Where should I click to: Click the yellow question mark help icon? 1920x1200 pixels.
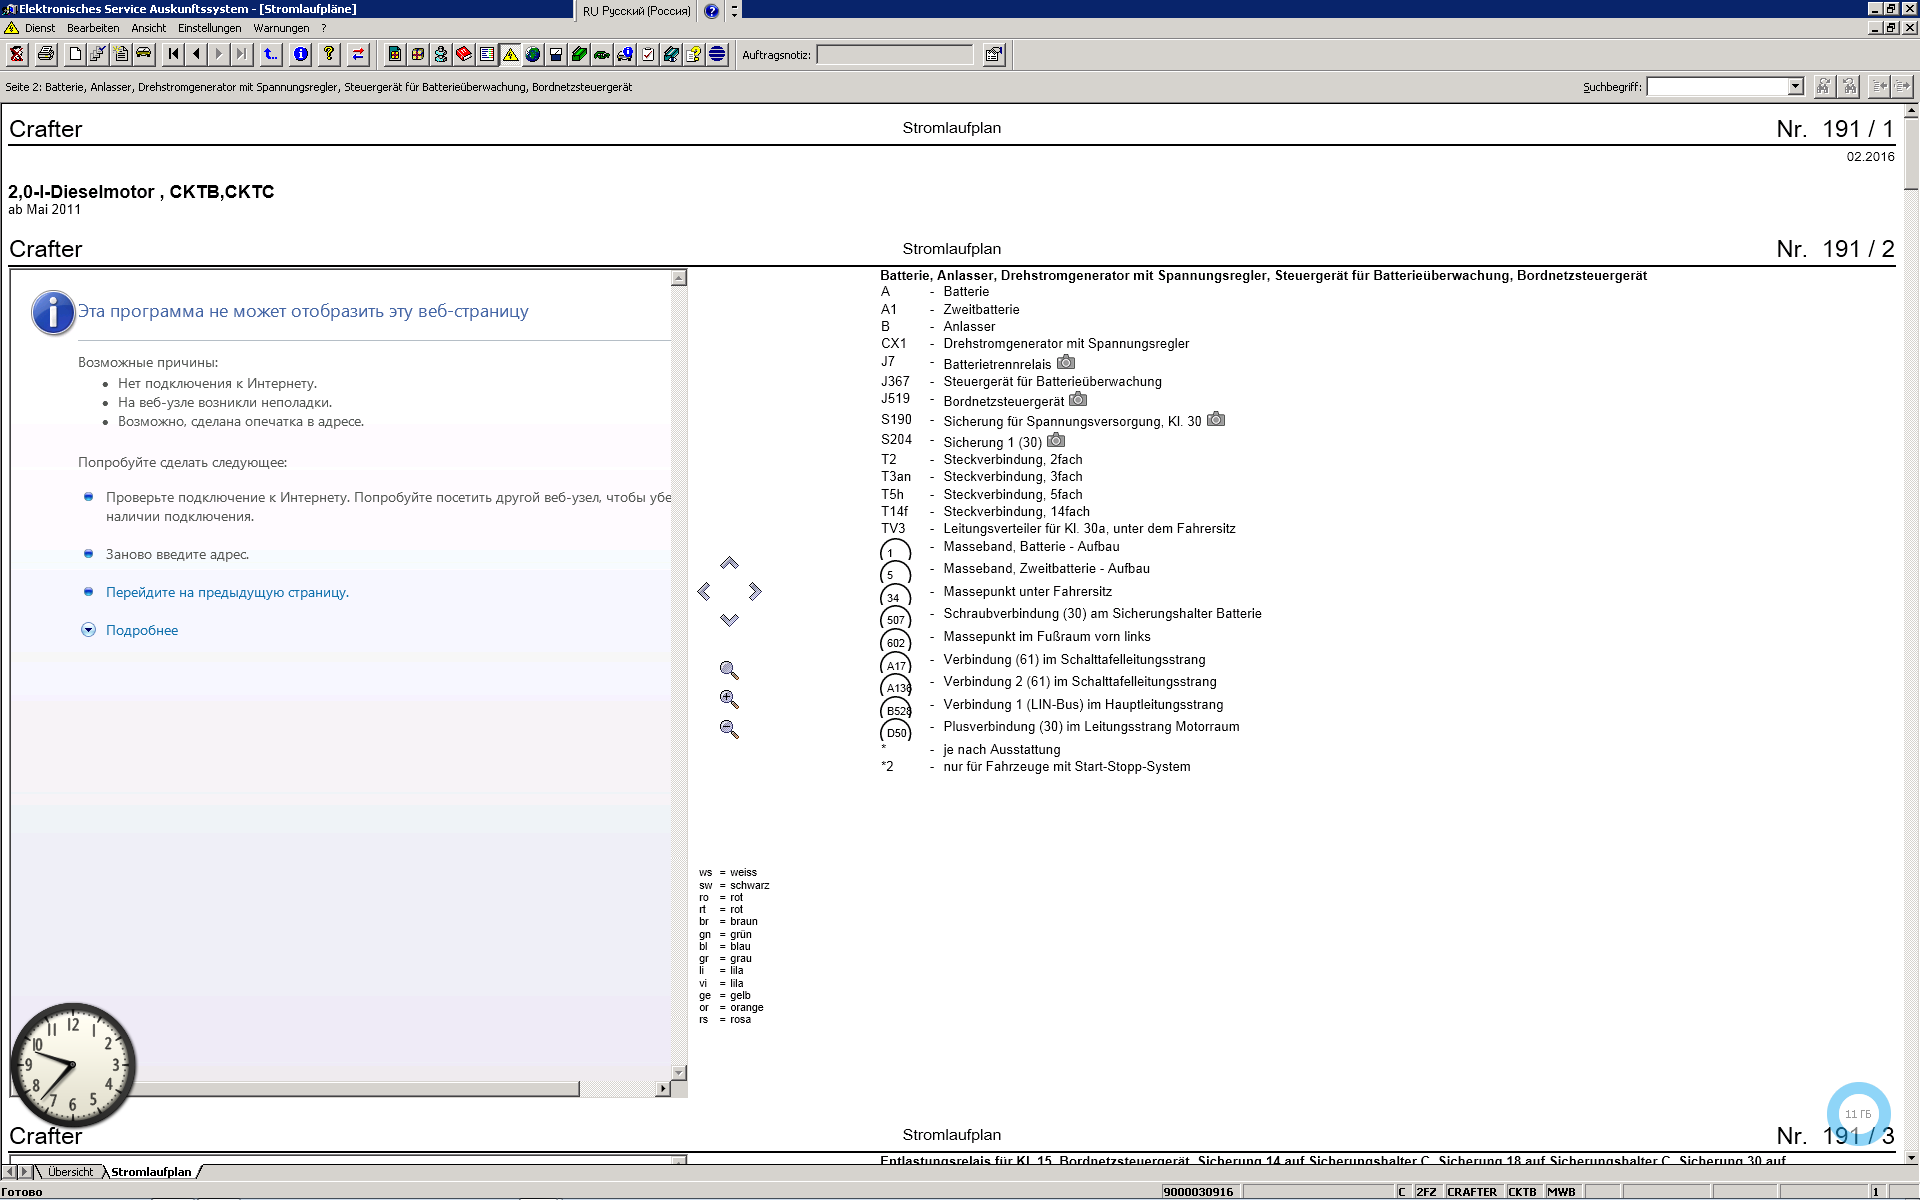329,54
